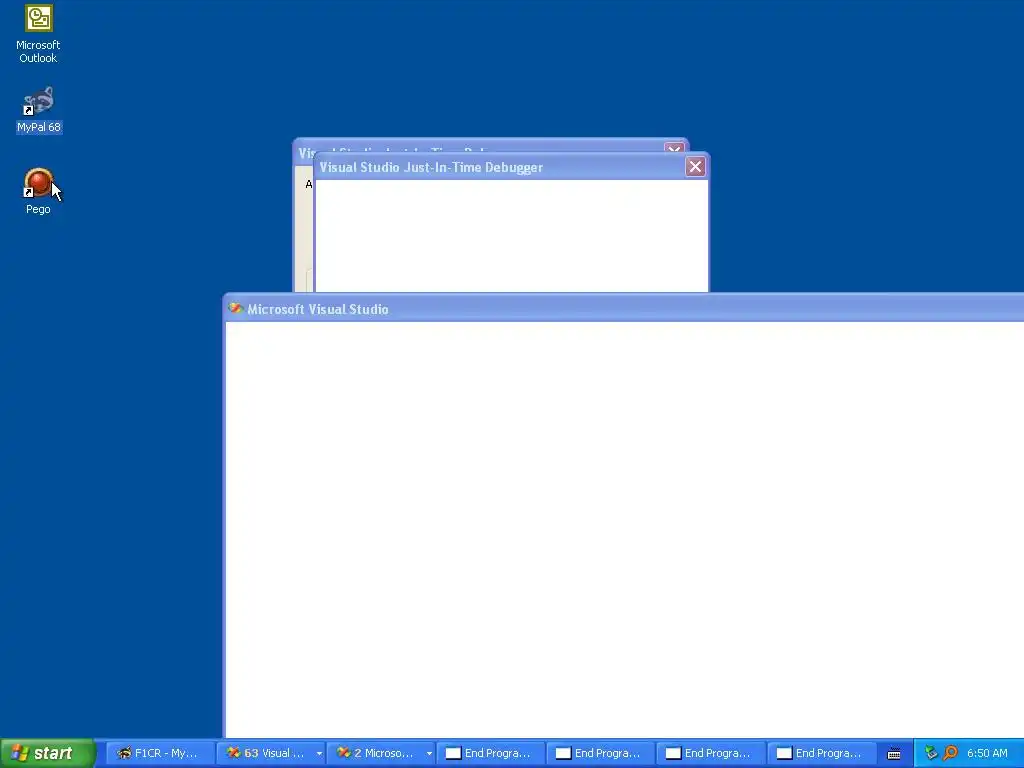The image size is (1024, 768).
Task: Expand the 2 Microso taskbar group arrow
Action: point(429,754)
